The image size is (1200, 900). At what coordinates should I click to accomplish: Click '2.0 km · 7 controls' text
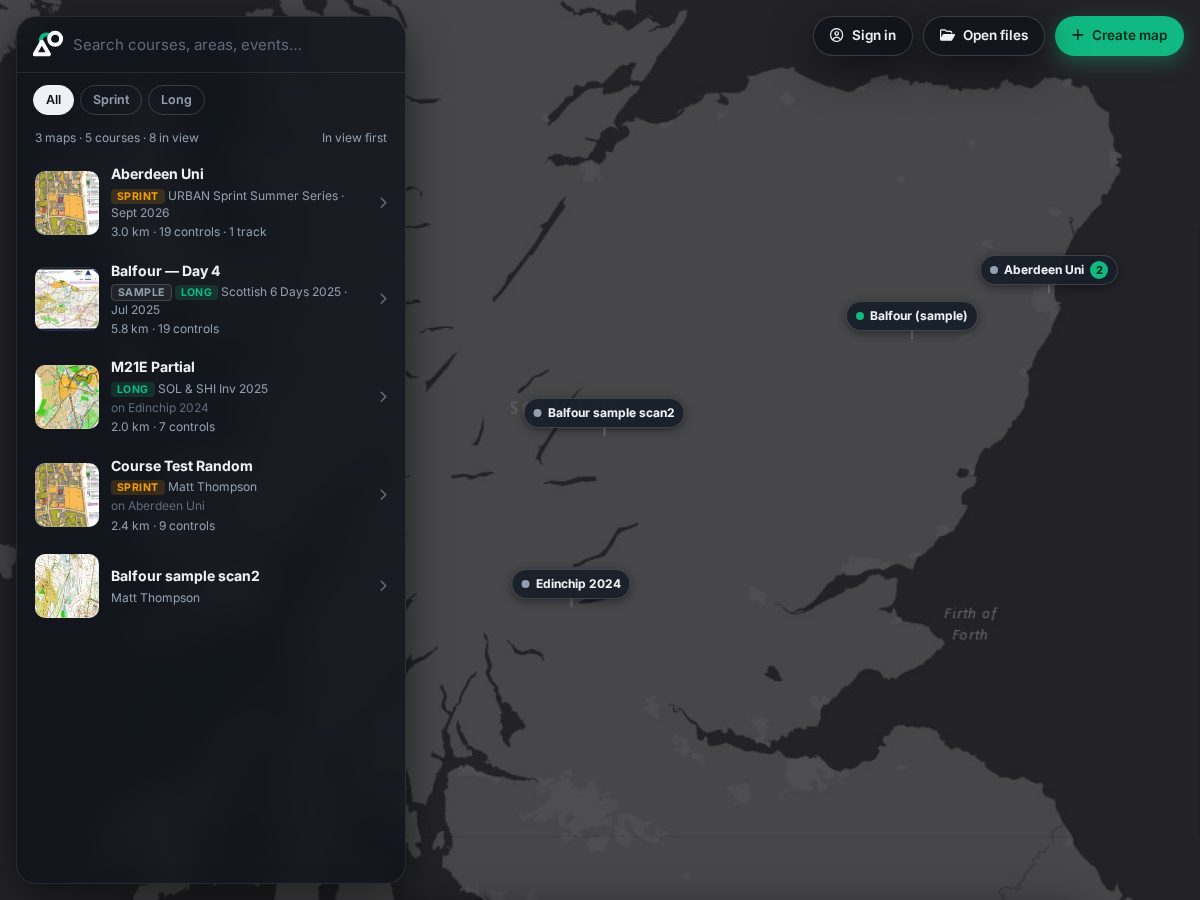(x=163, y=427)
